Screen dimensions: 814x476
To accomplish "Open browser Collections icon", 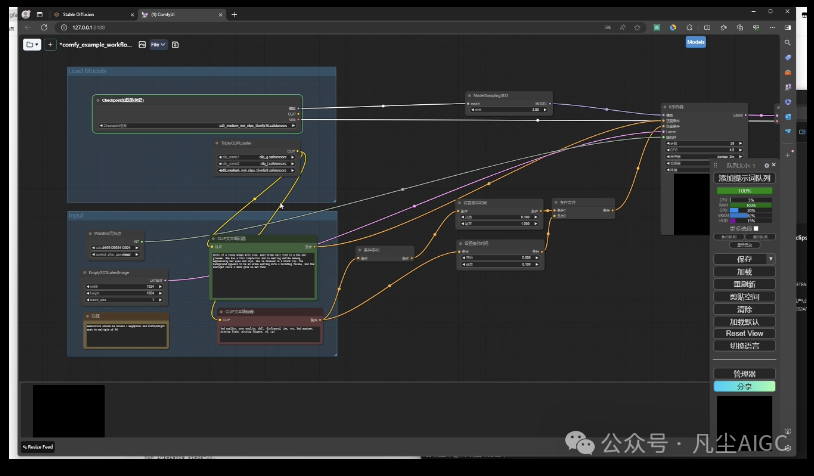I will point(740,28).
